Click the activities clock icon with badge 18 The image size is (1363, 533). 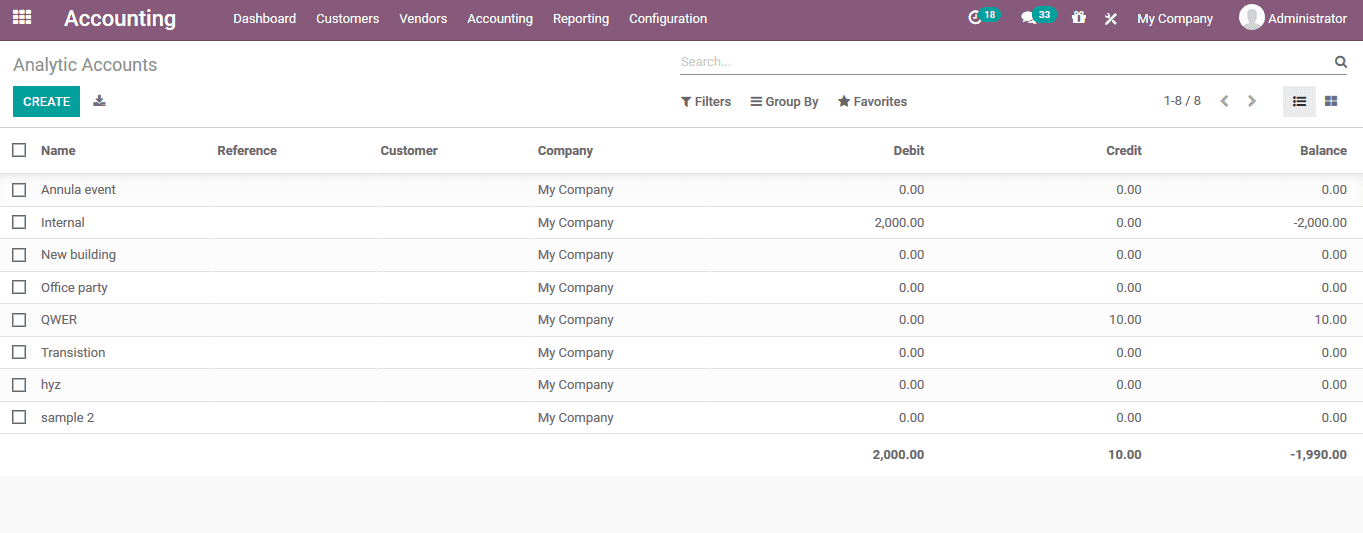[976, 18]
